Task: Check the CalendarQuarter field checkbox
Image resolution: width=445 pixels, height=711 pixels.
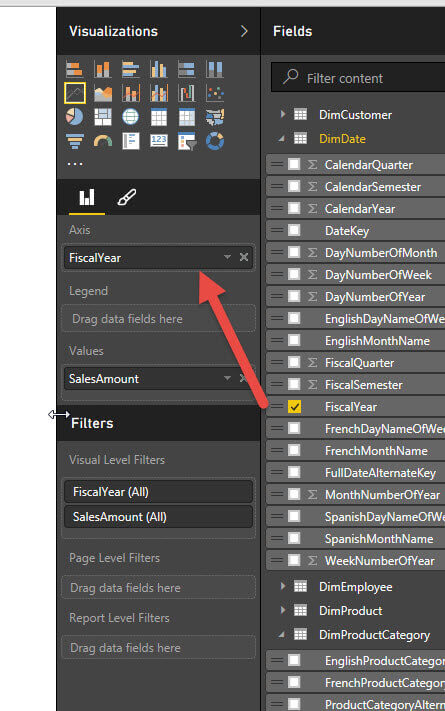Action: tap(294, 164)
